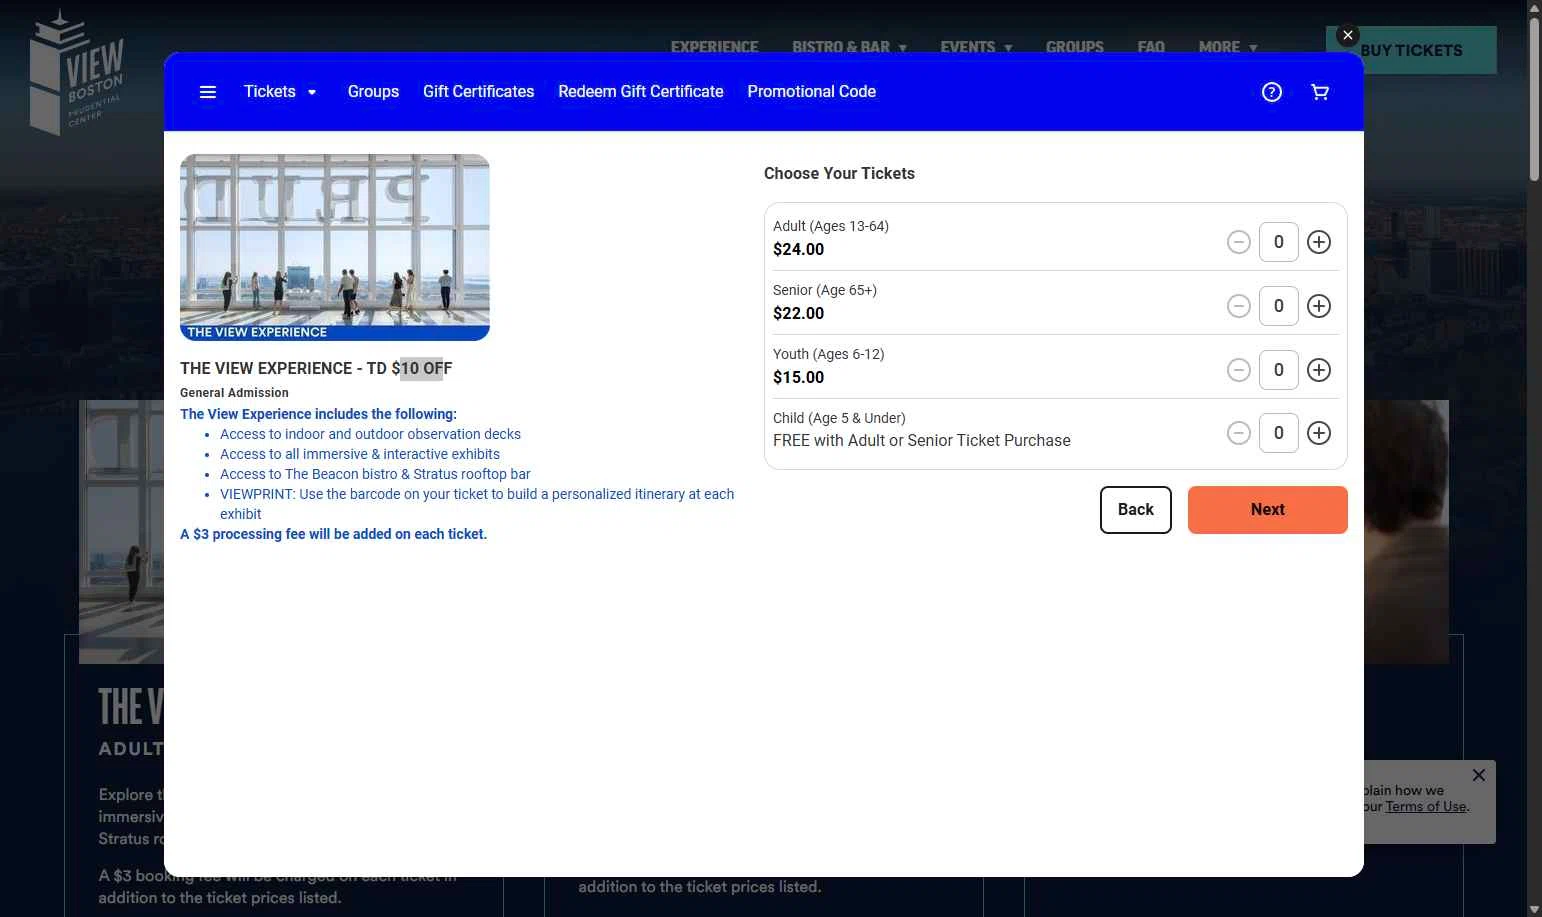Open the Terms of Use link
The height and width of the screenshot is (917, 1542).
[x=1425, y=807]
